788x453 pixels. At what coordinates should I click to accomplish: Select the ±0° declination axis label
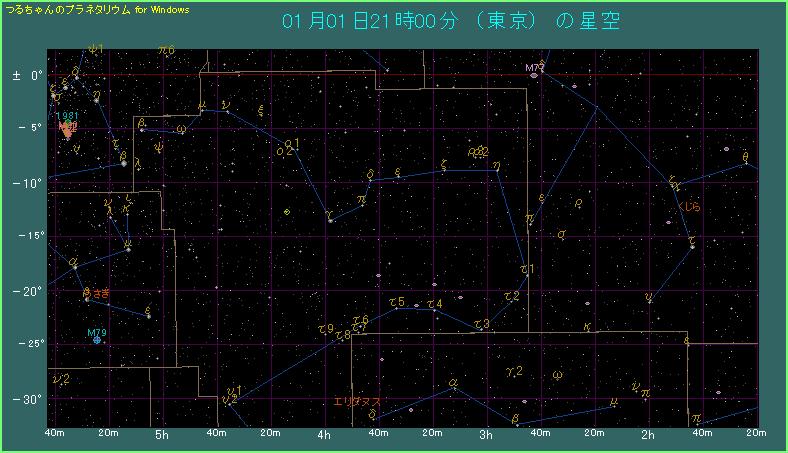[25, 75]
